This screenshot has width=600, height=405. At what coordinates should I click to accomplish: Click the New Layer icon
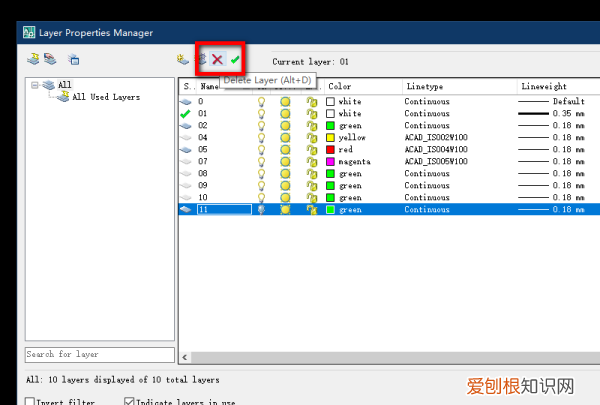pos(182,60)
